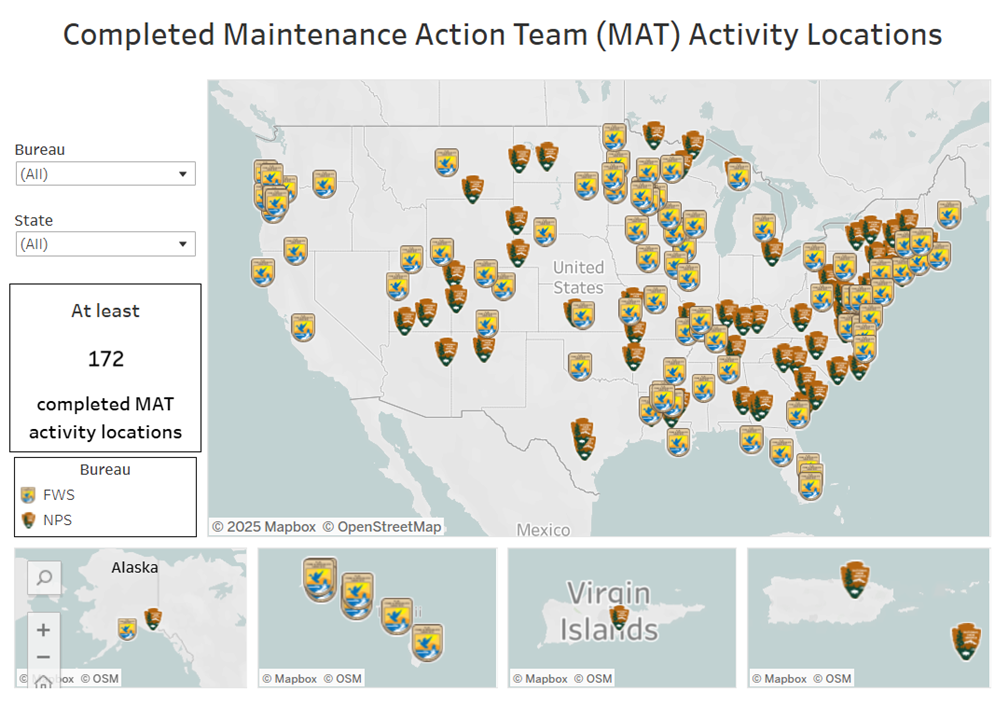Viewport: 1003px width, 706px height.
Task: Select the FWS marker in Montana
Action: [x=446, y=162]
